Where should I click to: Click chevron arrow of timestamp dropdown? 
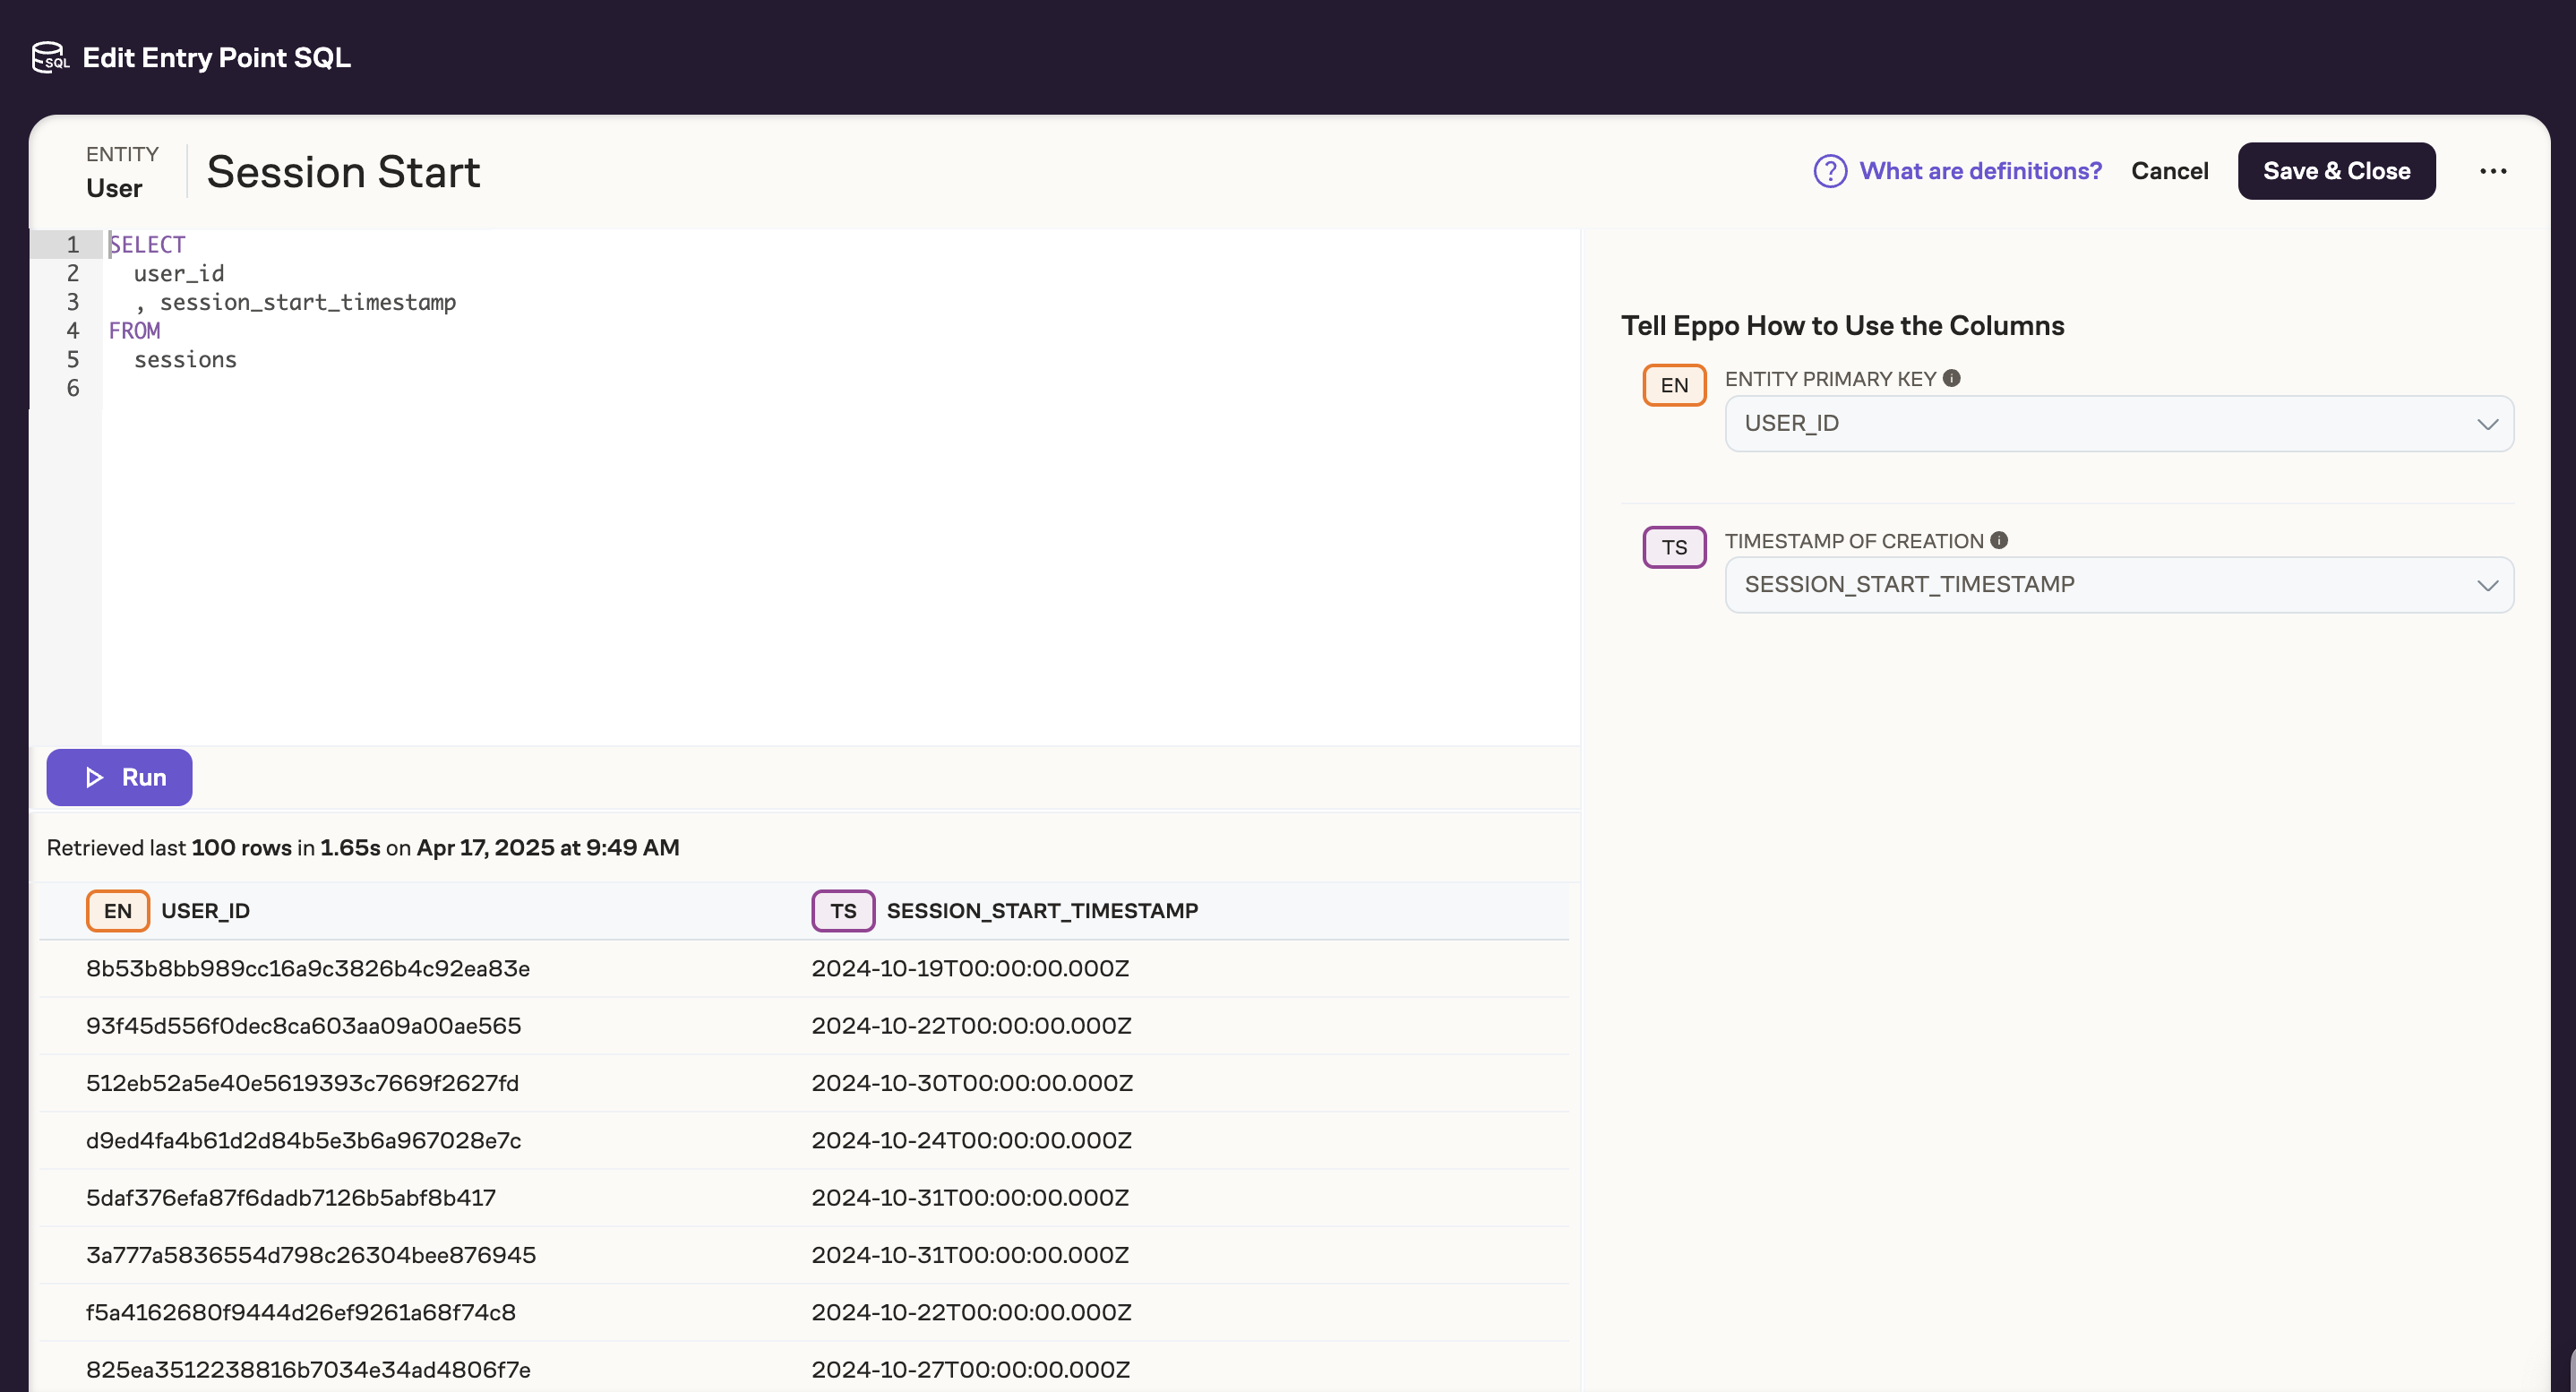pyautogui.click(x=2487, y=585)
